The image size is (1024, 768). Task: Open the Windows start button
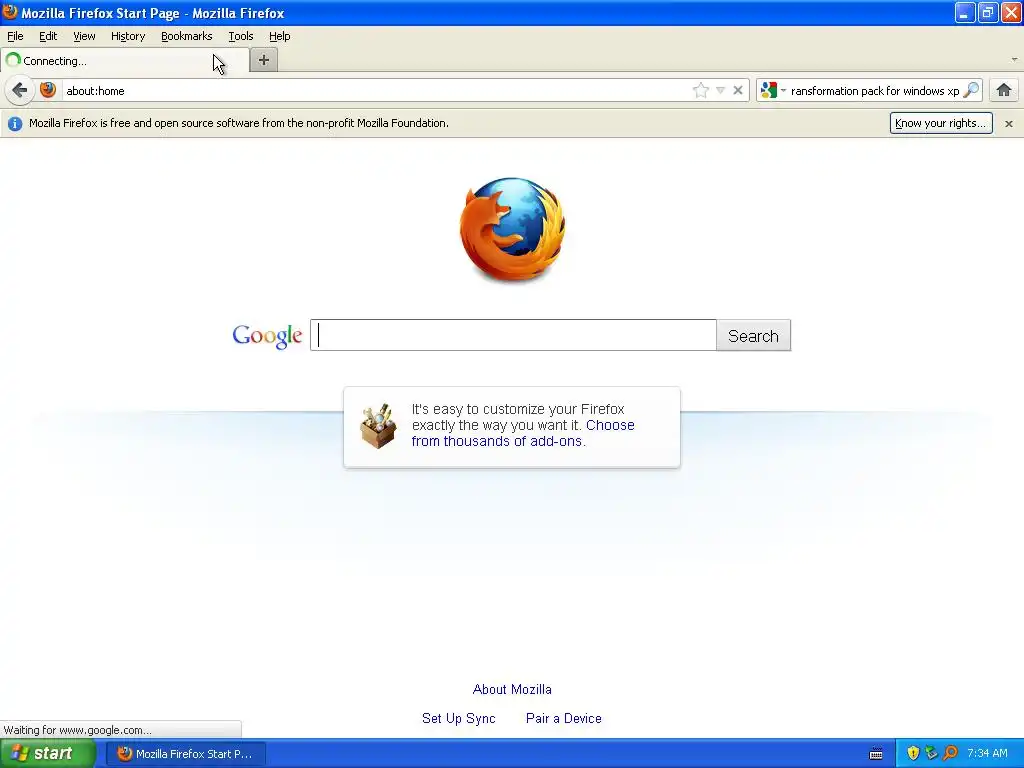click(47, 754)
